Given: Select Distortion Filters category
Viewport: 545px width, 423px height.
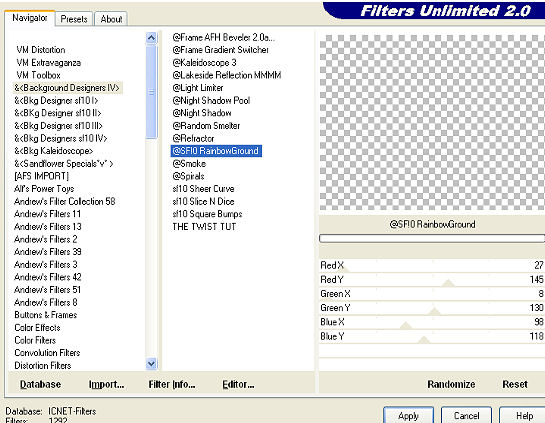Looking at the screenshot, I should [x=42, y=365].
